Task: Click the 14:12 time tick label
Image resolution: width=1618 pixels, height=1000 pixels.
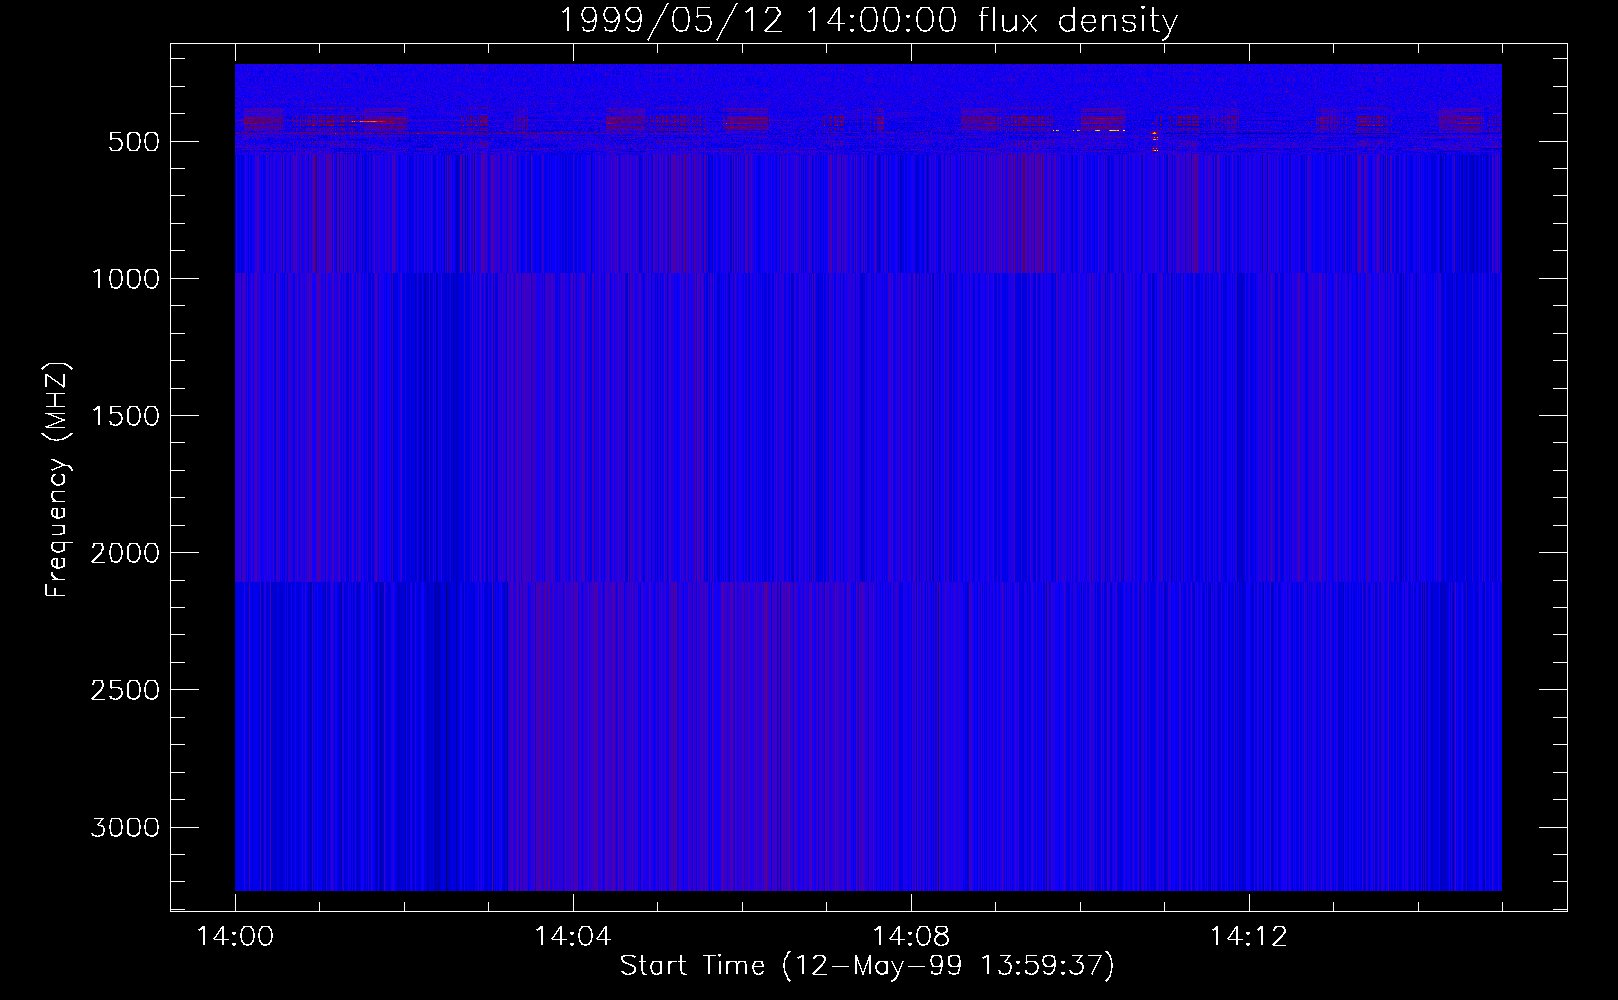Action: [x=1248, y=937]
